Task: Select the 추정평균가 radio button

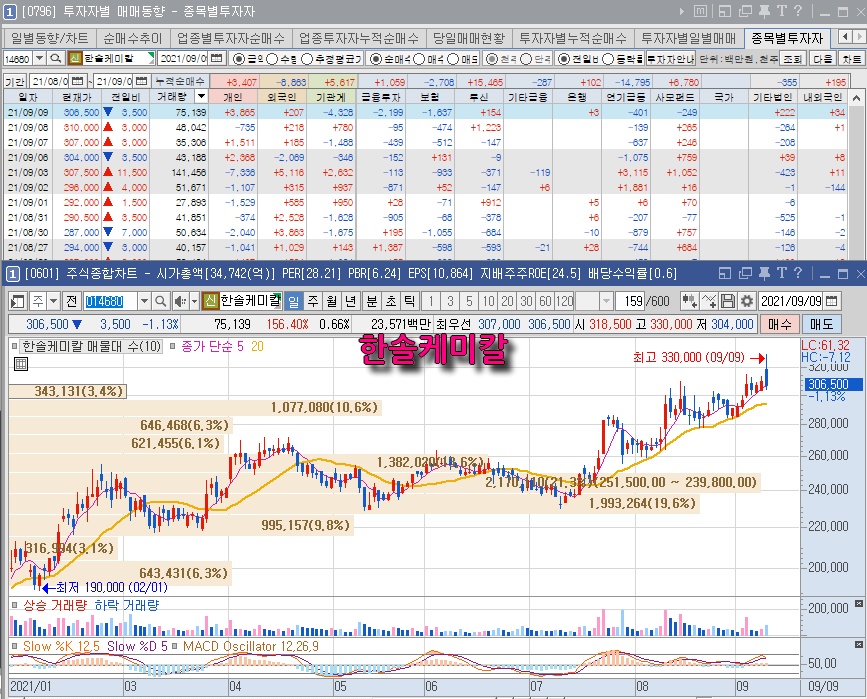Action: pos(307,59)
